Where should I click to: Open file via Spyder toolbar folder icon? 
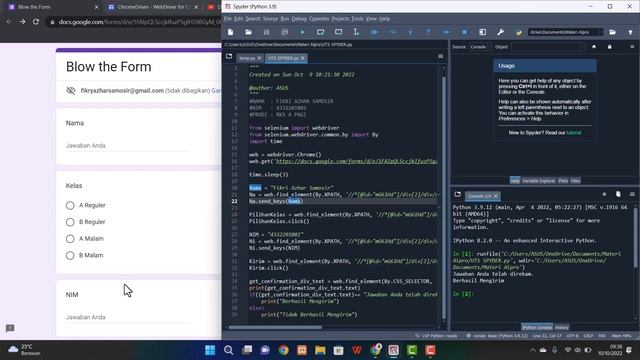coord(248,32)
